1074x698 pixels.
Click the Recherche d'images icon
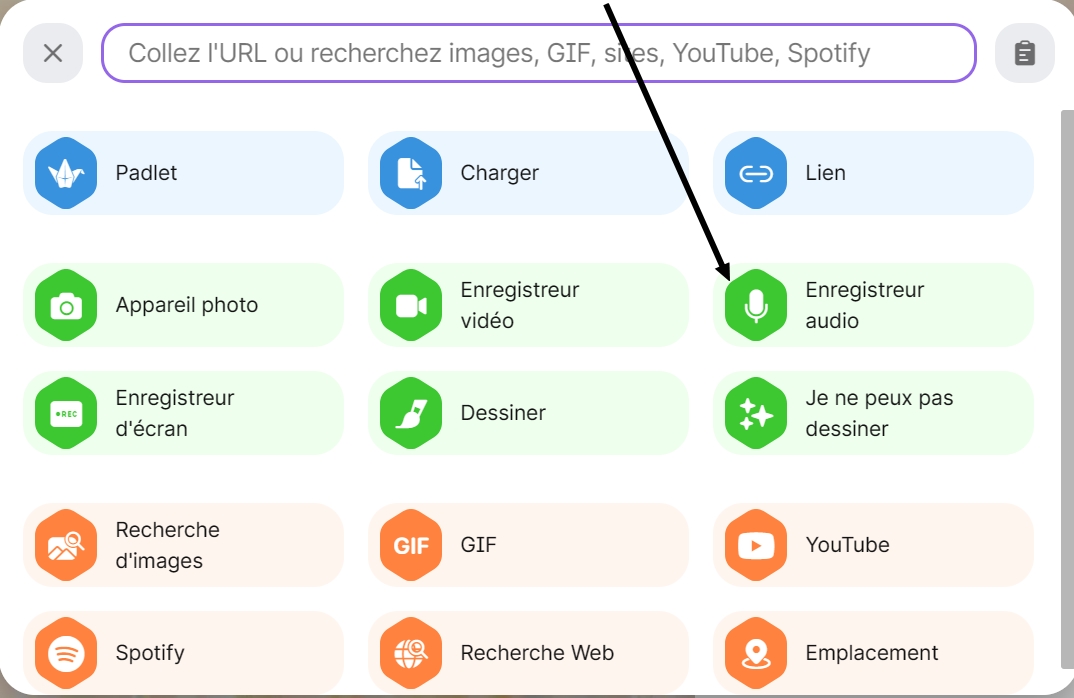66,545
